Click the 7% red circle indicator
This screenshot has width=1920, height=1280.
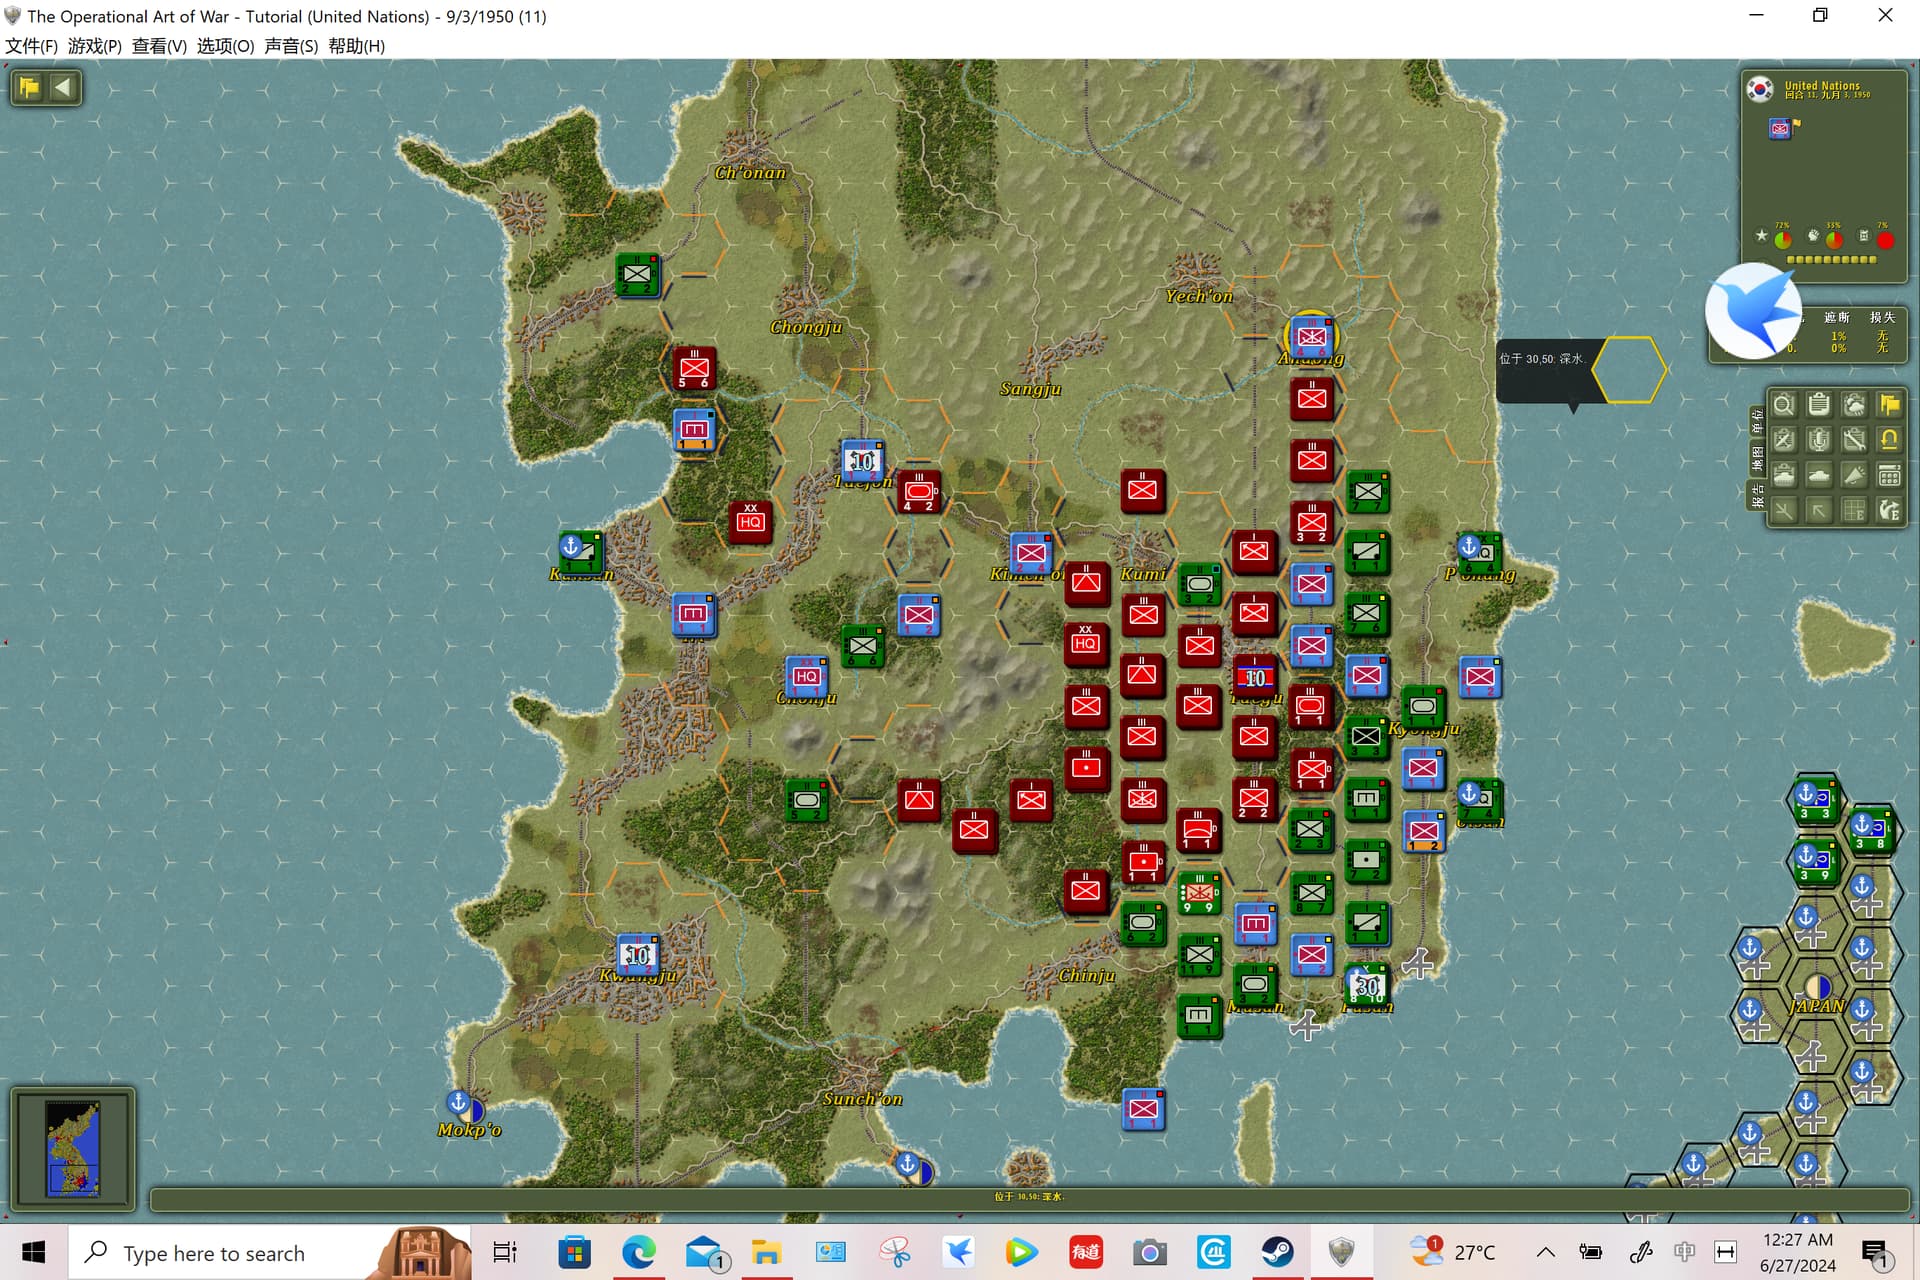1885,239
